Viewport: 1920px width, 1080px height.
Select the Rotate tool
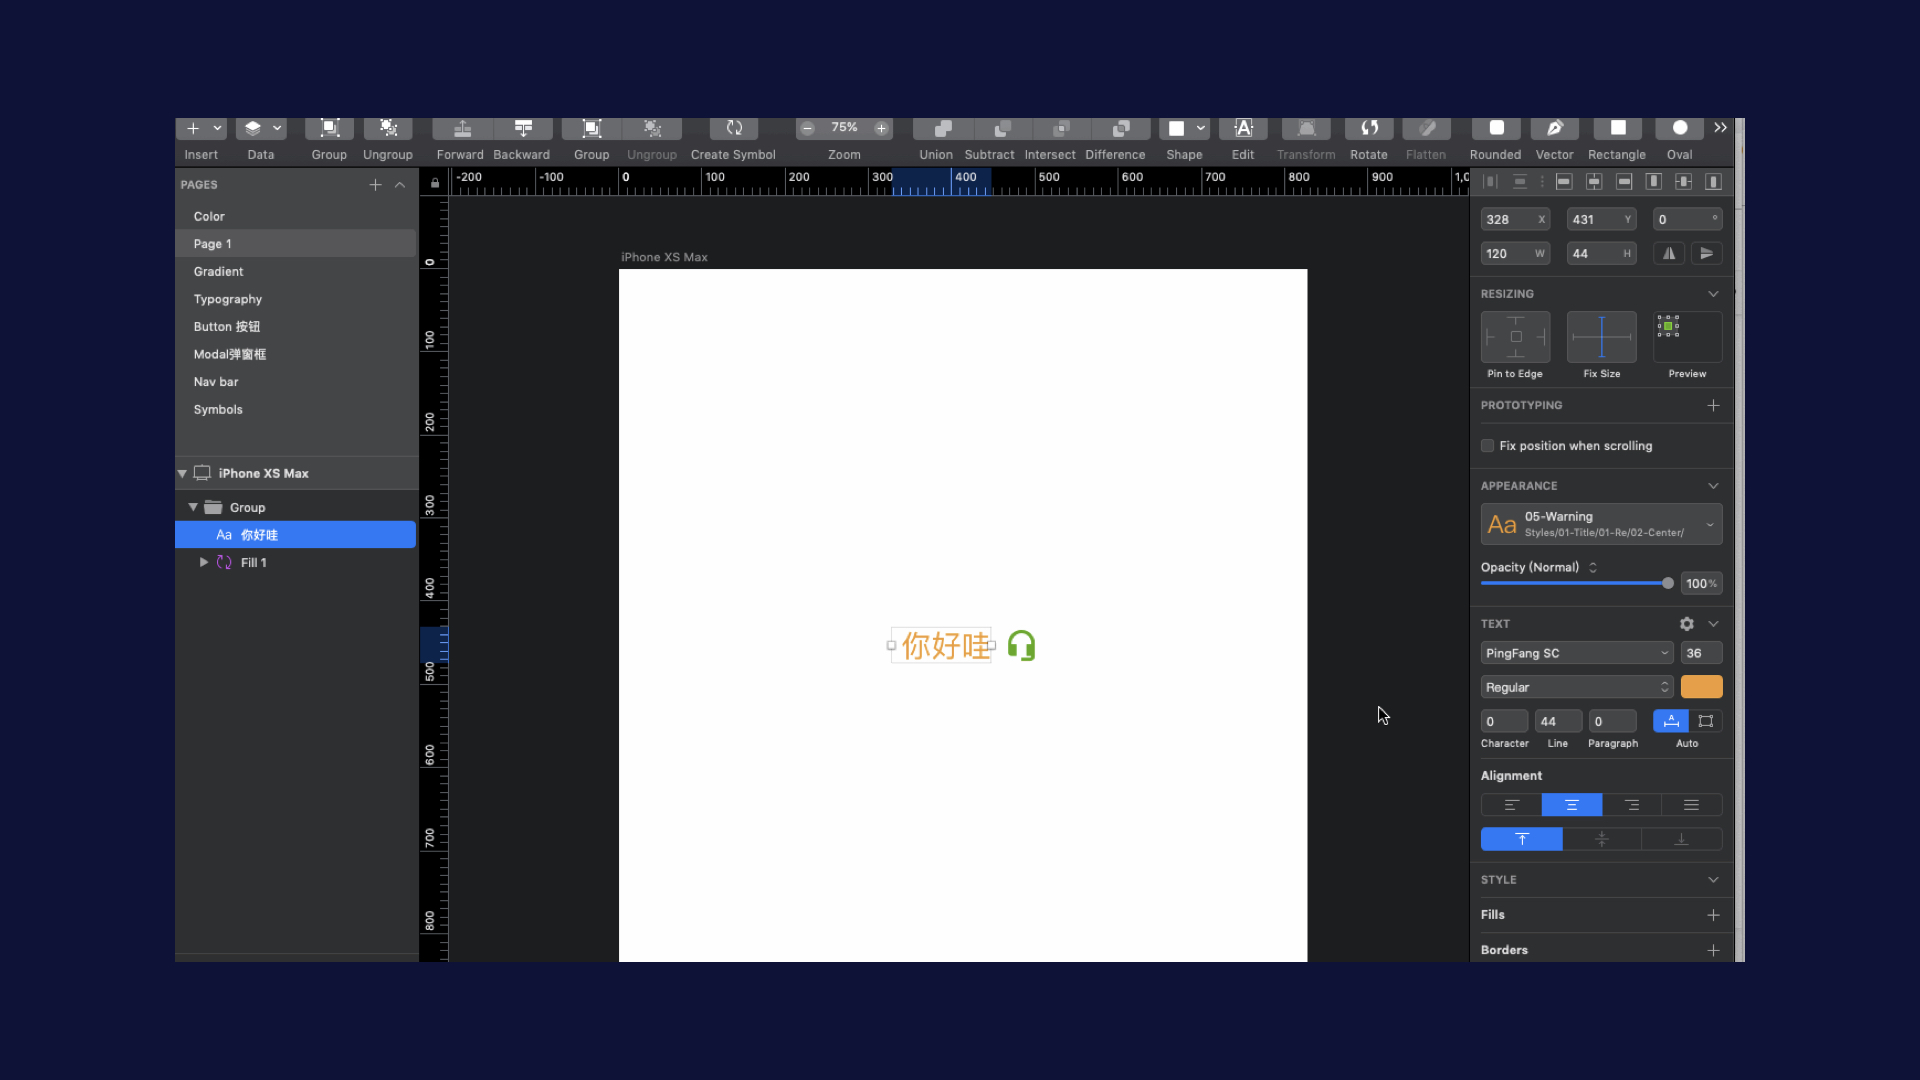coord(1369,129)
